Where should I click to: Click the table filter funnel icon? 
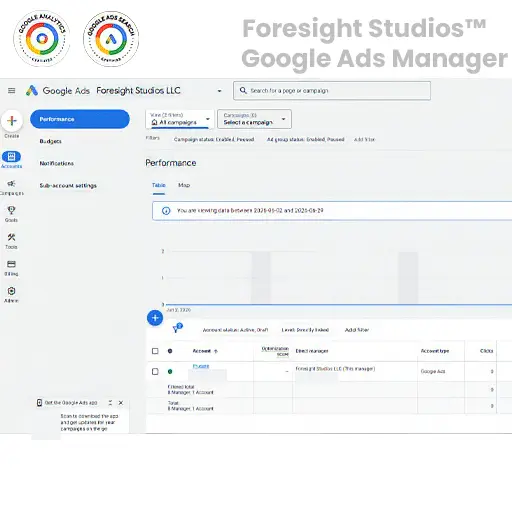[177, 328]
